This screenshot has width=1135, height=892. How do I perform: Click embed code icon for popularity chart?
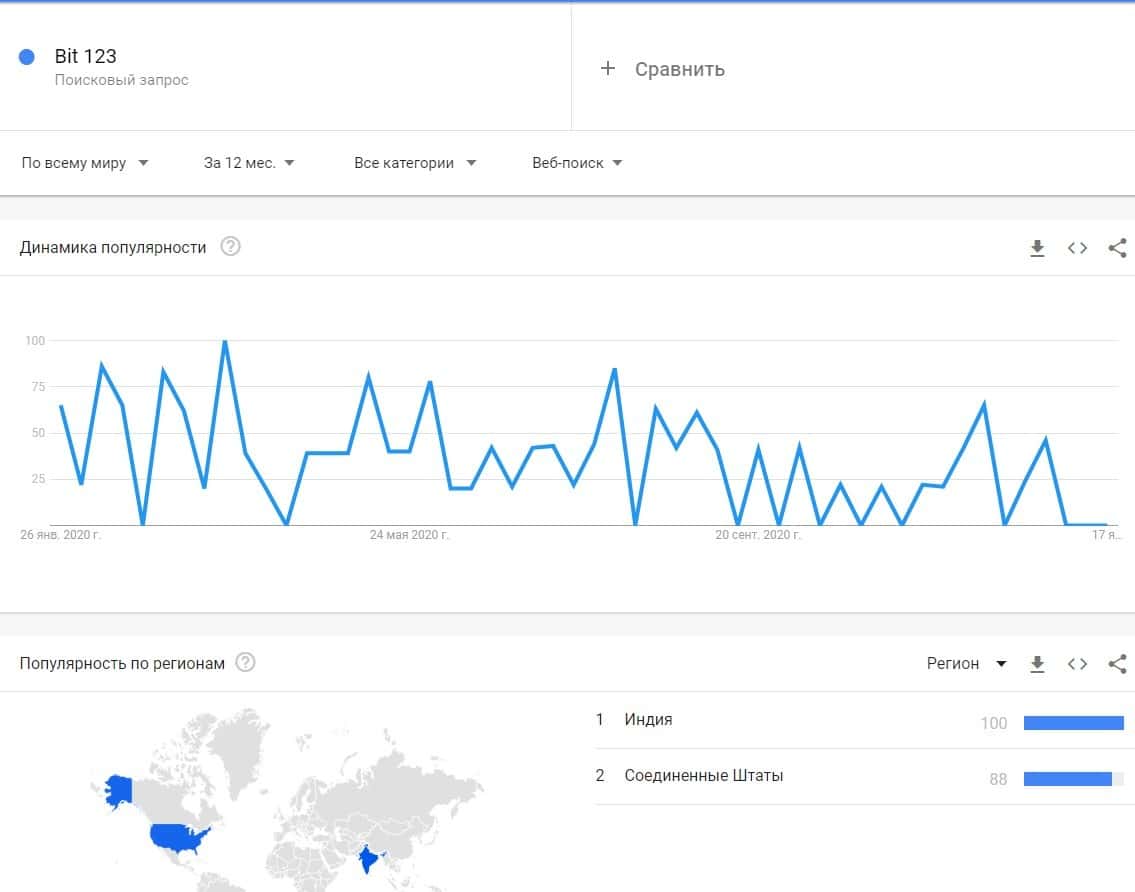click(1077, 248)
